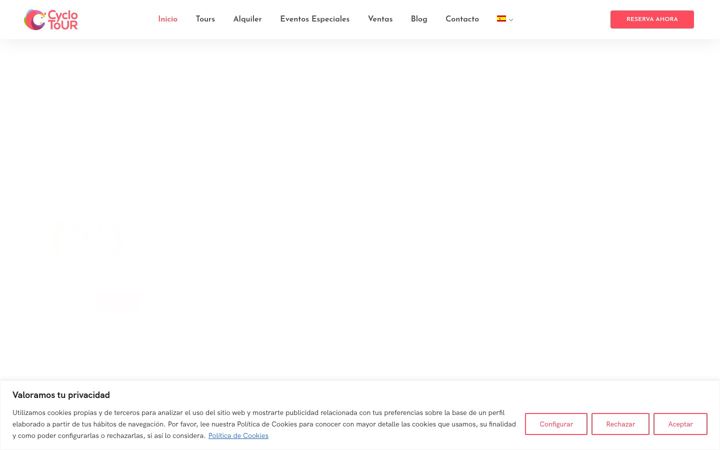
Task: Select Eventos Especiales in navigation
Action: click(x=315, y=19)
